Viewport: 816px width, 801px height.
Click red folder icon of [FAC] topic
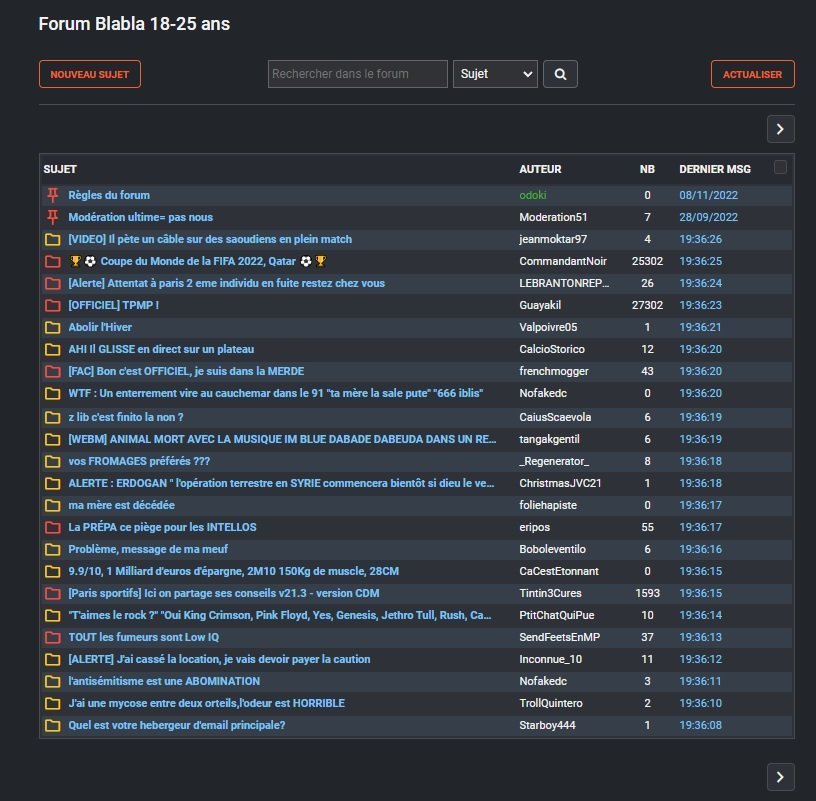[x=53, y=371]
